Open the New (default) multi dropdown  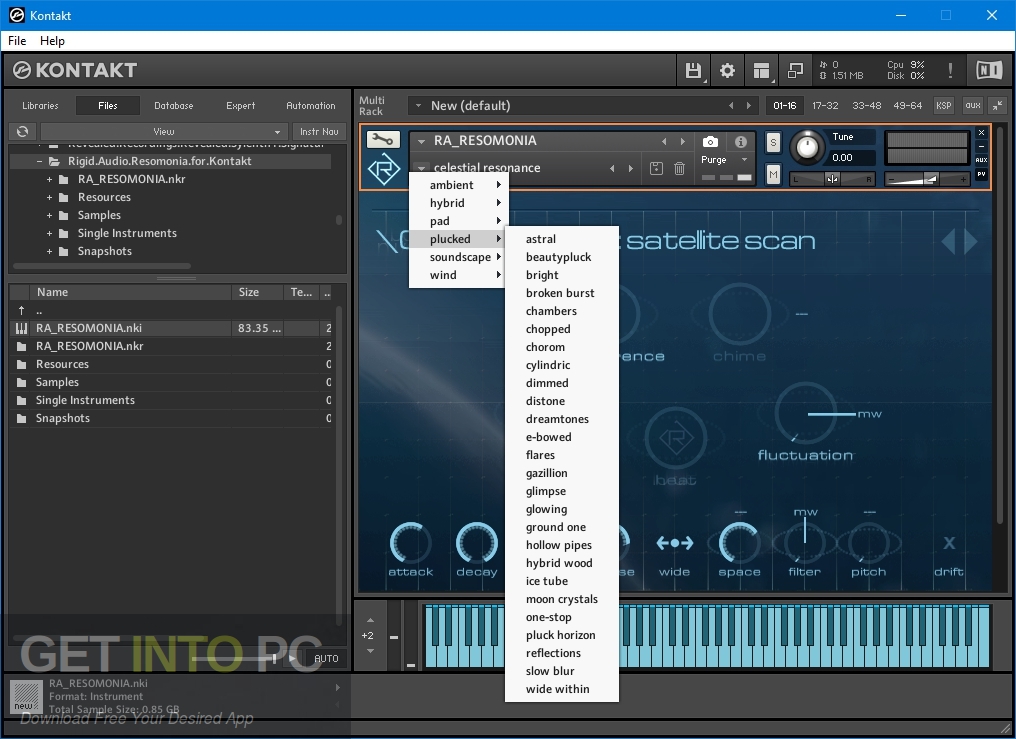(581, 106)
